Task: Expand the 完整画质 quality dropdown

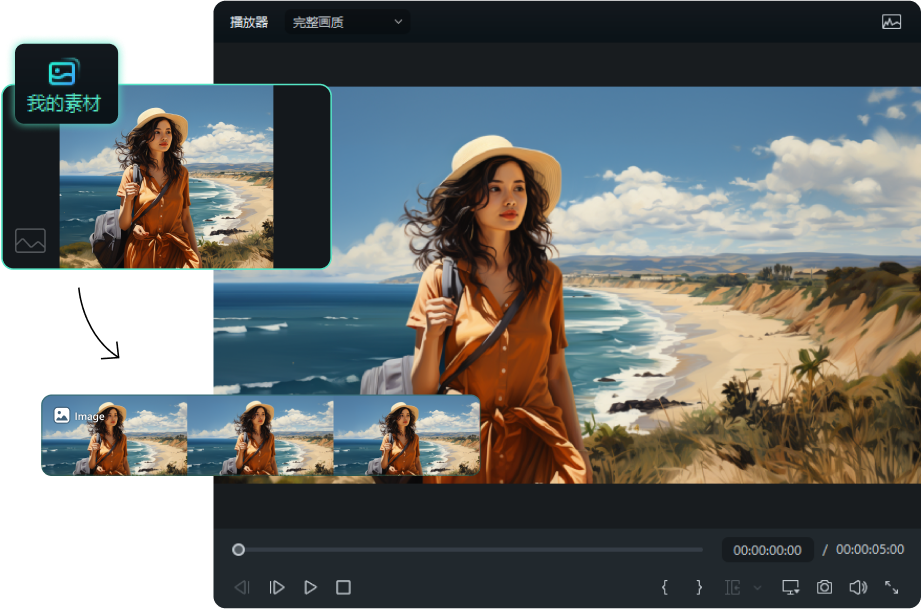Action: coord(347,22)
